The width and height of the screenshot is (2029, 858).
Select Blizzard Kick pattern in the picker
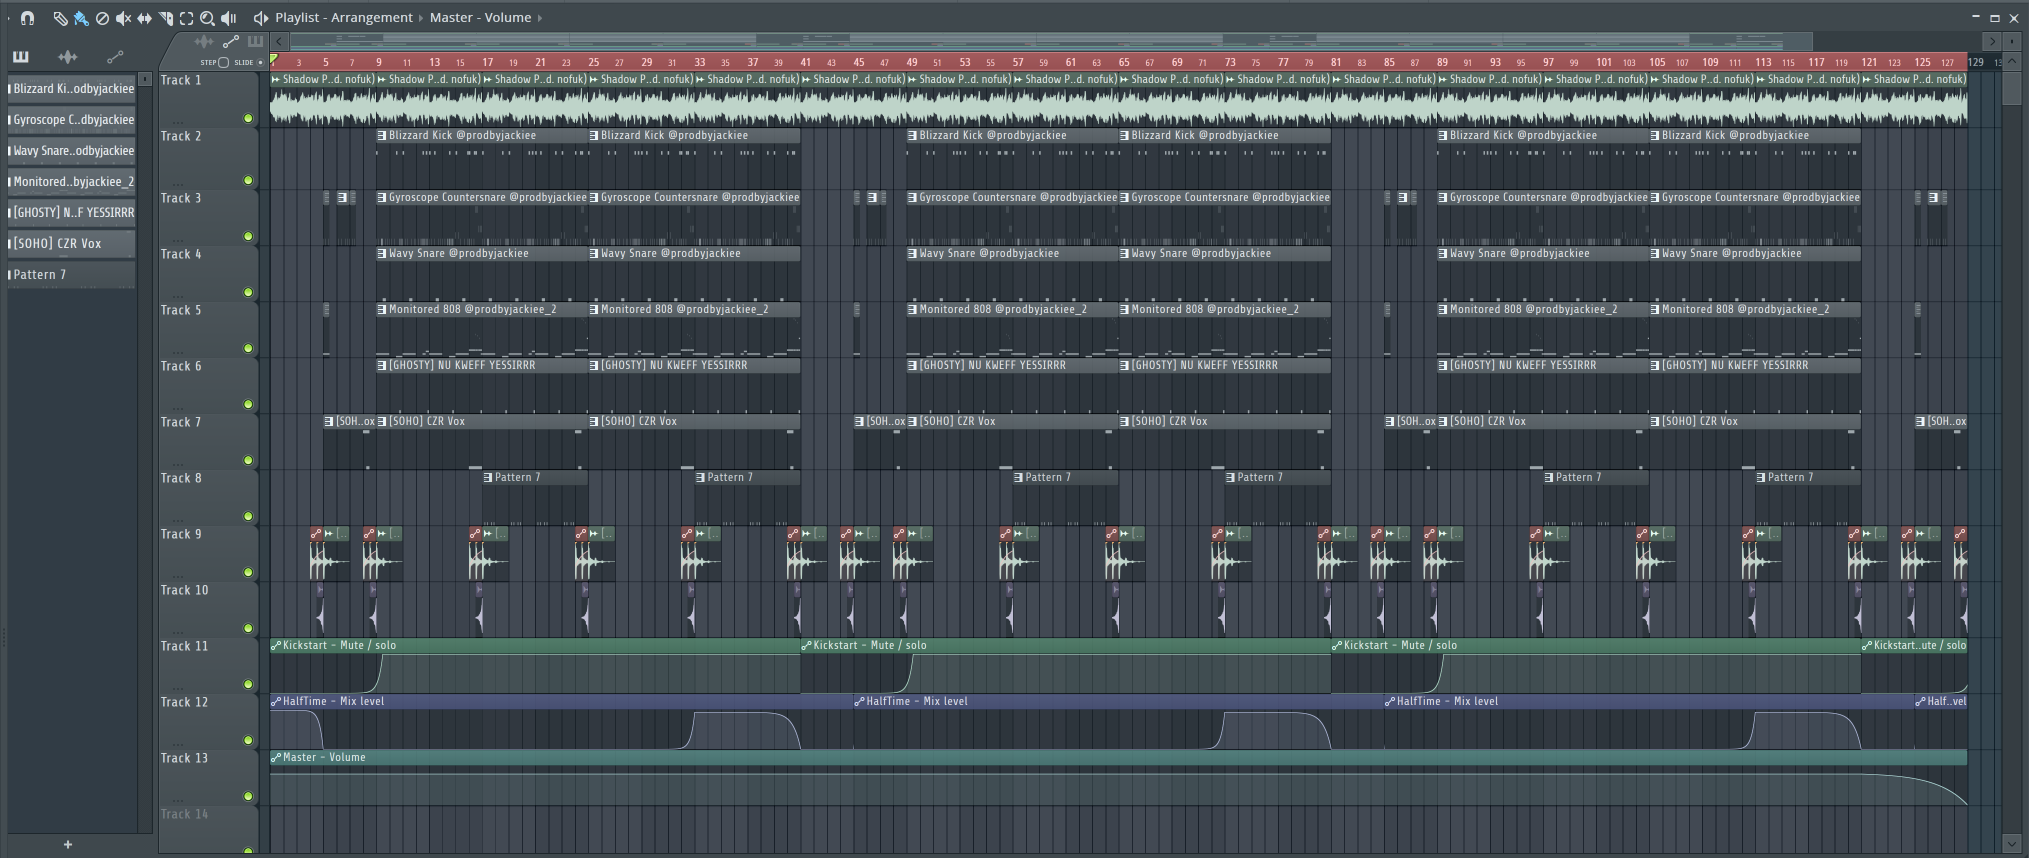coord(71,89)
